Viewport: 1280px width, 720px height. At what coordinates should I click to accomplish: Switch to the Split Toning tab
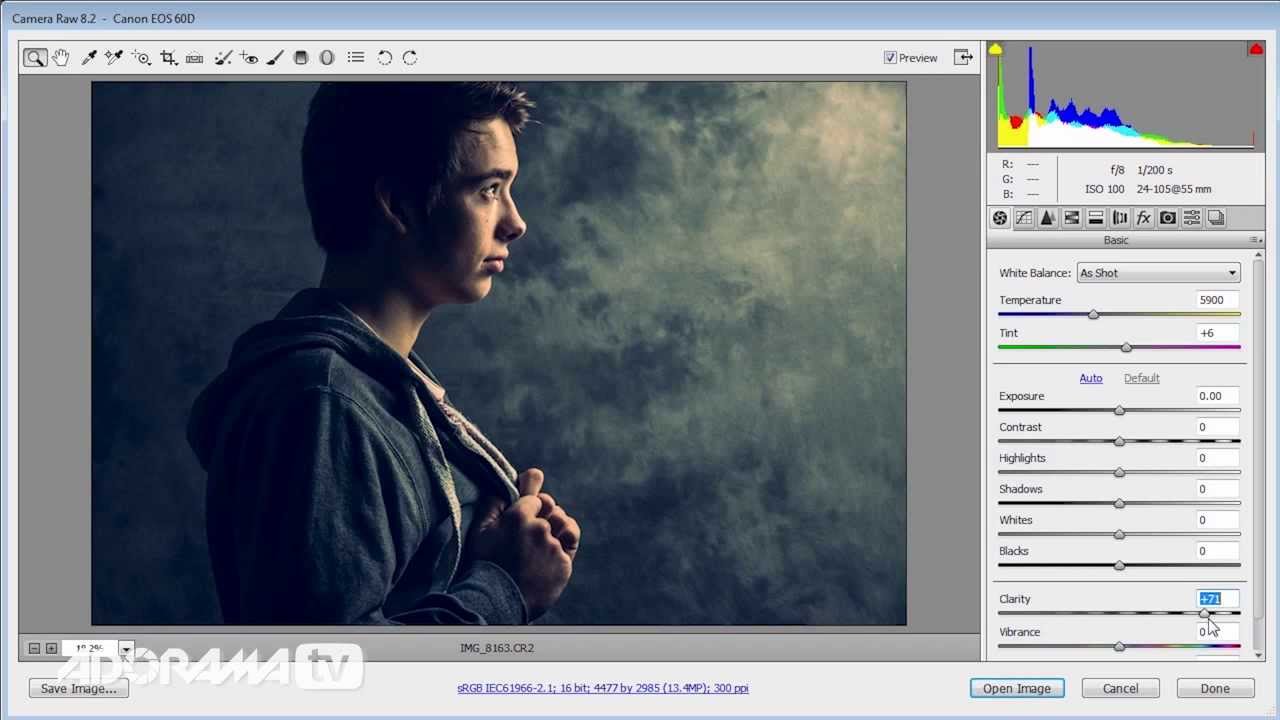pyautogui.click(x=1095, y=218)
